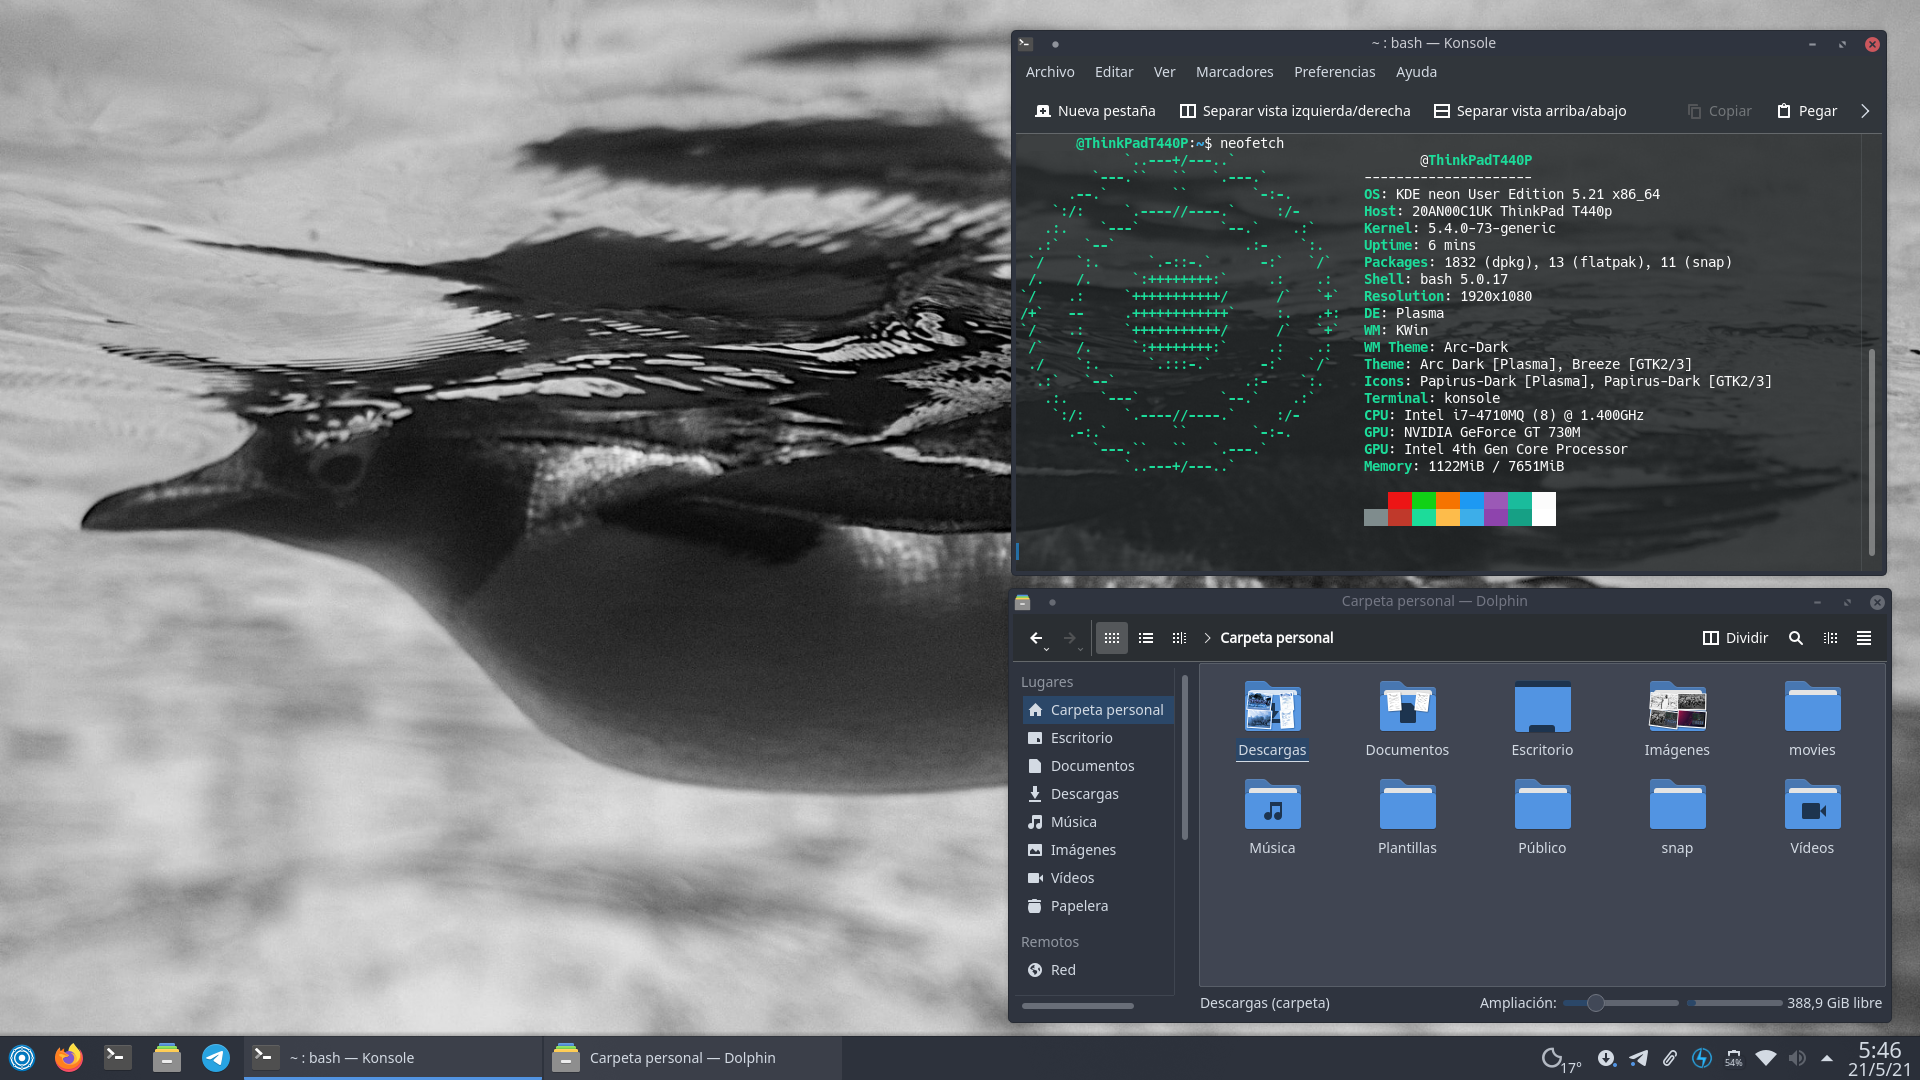Open the Marcadores menu in Konsole

coord(1234,72)
